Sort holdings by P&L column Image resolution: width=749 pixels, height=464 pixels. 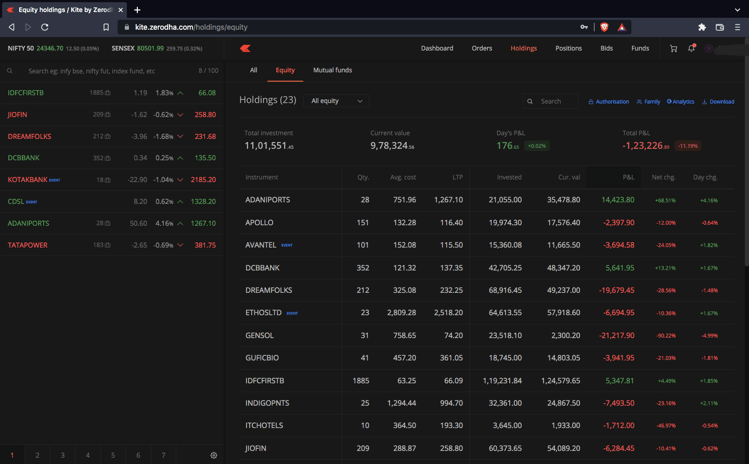tap(628, 177)
